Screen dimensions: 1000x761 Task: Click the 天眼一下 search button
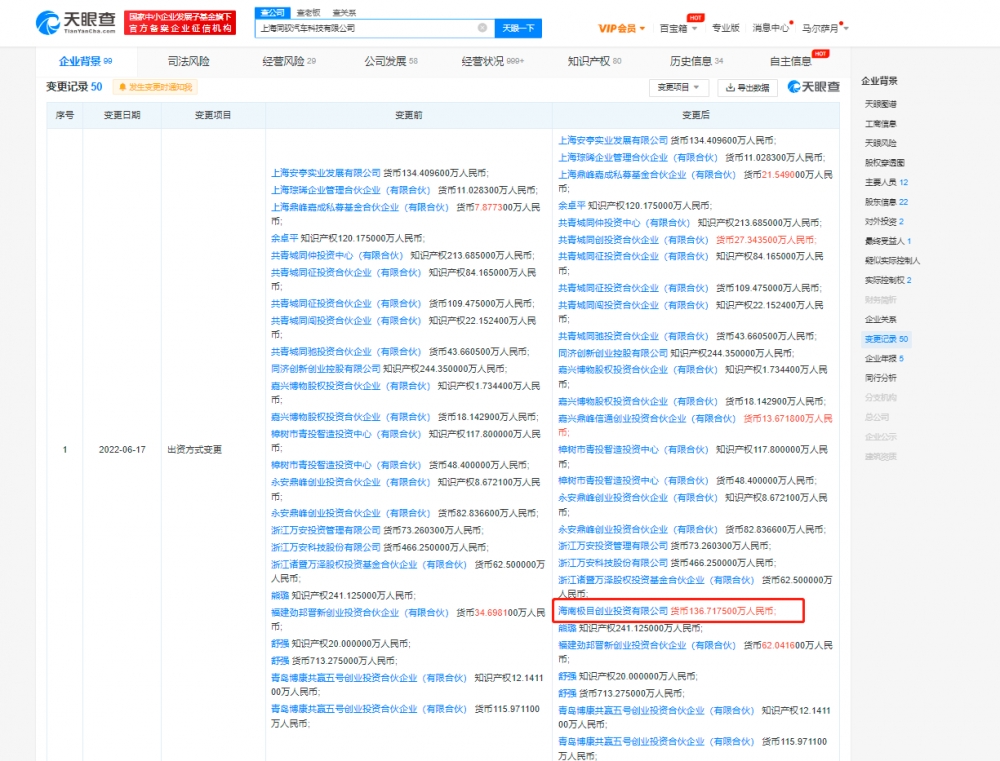(x=518, y=28)
